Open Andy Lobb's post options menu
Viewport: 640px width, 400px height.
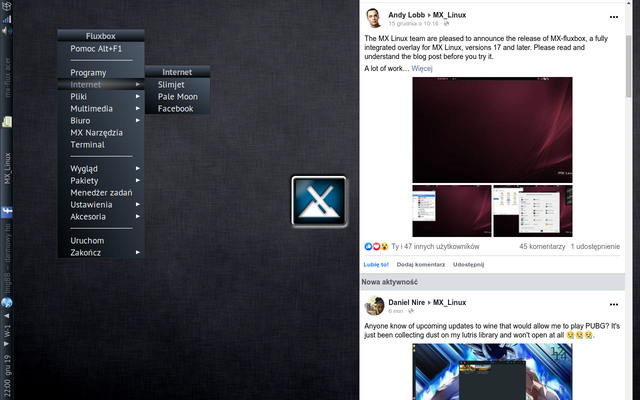(x=613, y=17)
